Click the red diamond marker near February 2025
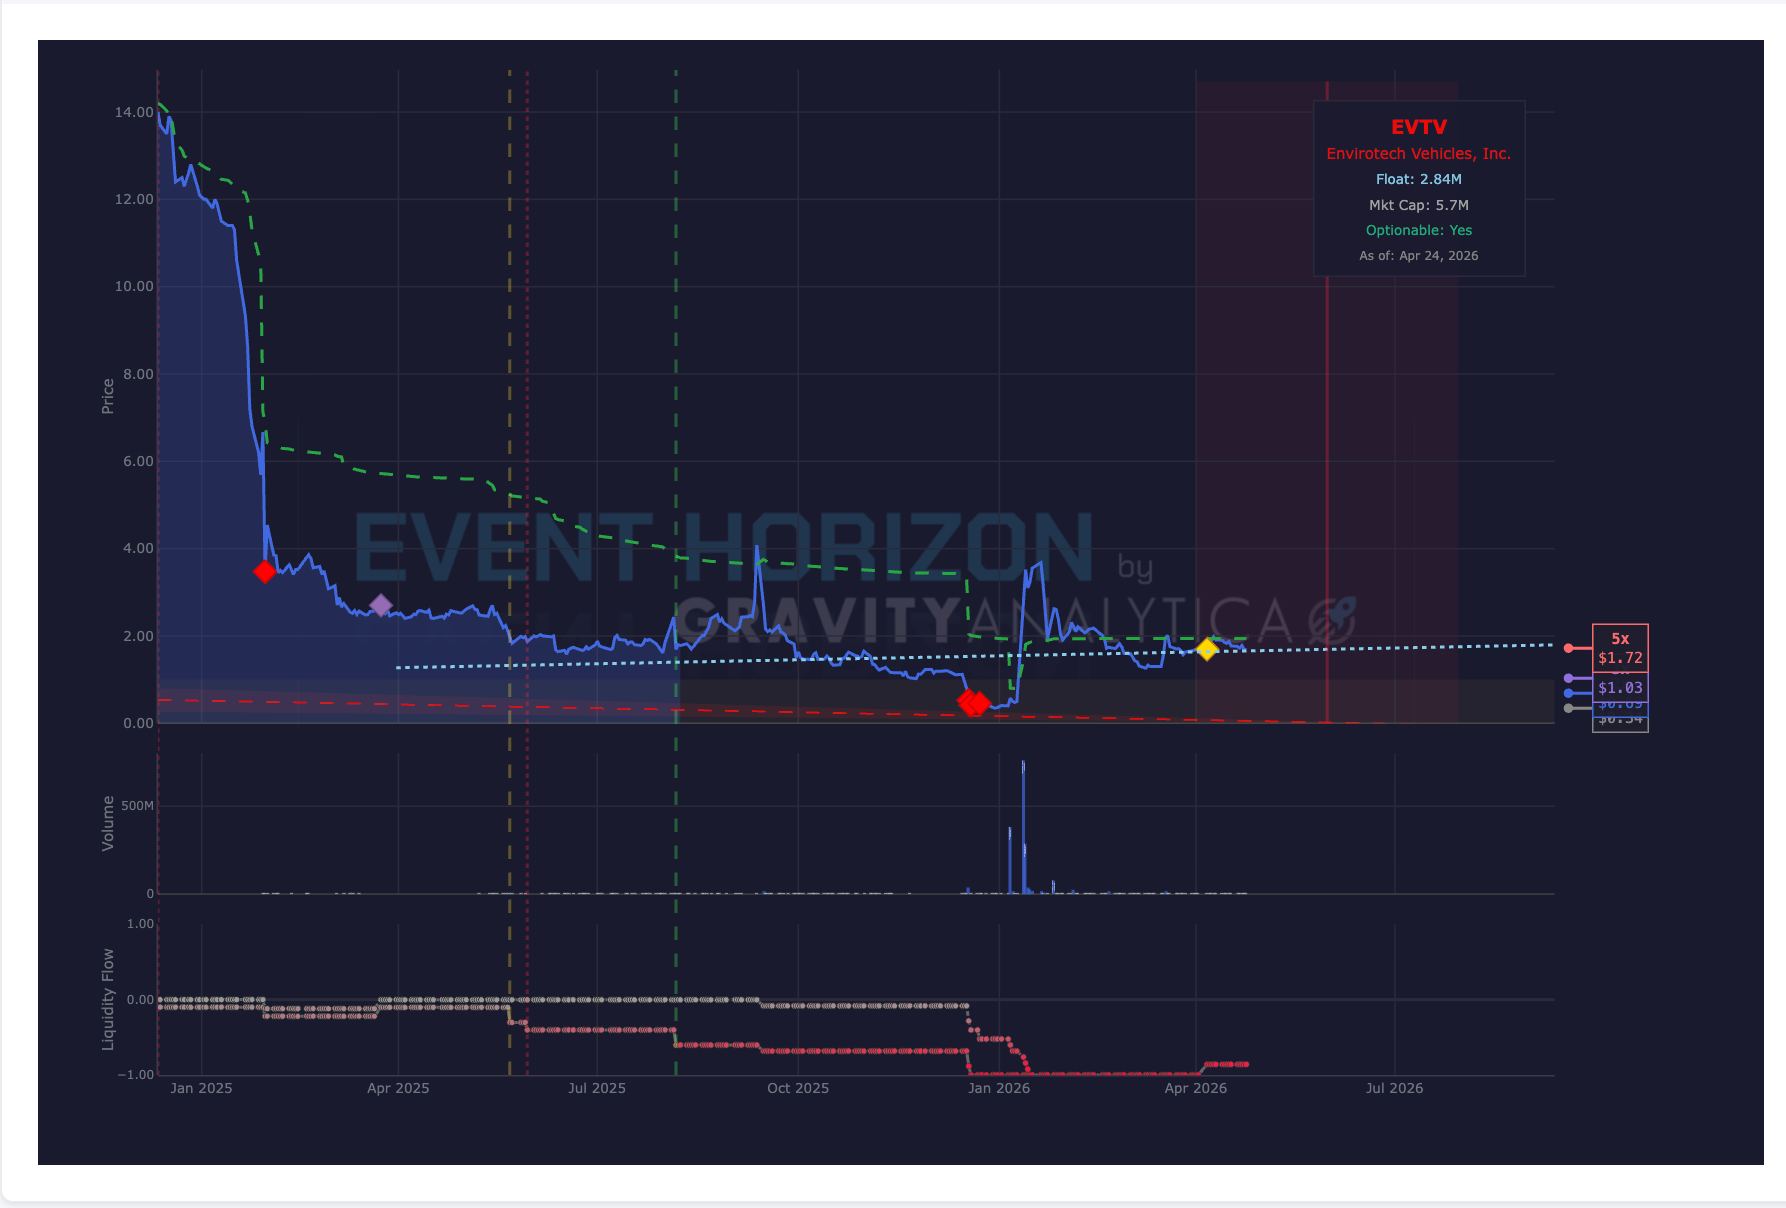The width and height of the screenshot is (1786, 1208). tap(264, 571)
